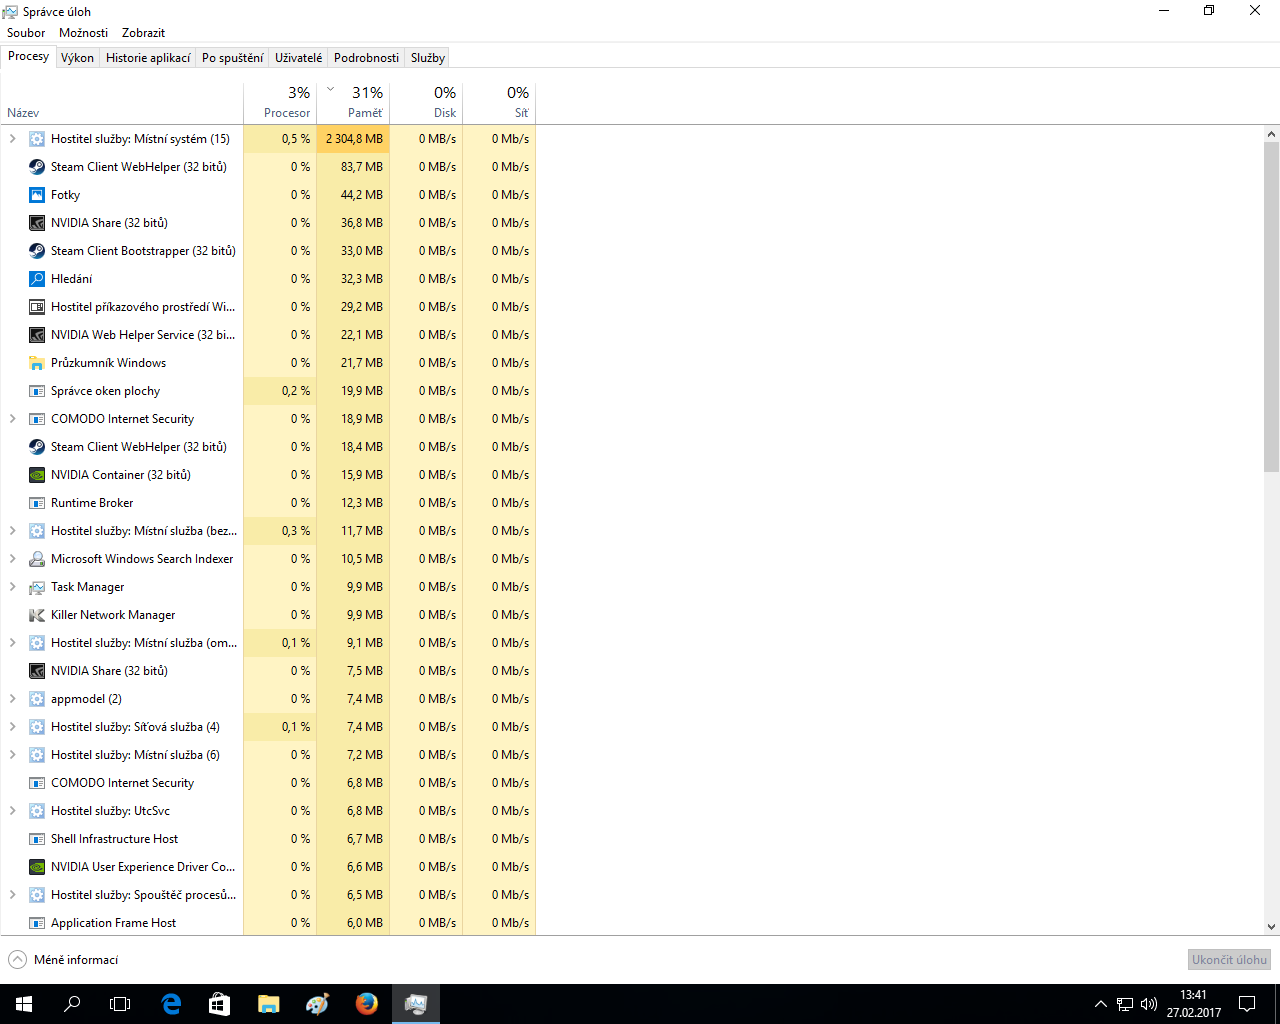Screen dimensions: 1280x1024
Task: Click the Microsoft Windows Search Indexer icon
Action: (37, 559)
